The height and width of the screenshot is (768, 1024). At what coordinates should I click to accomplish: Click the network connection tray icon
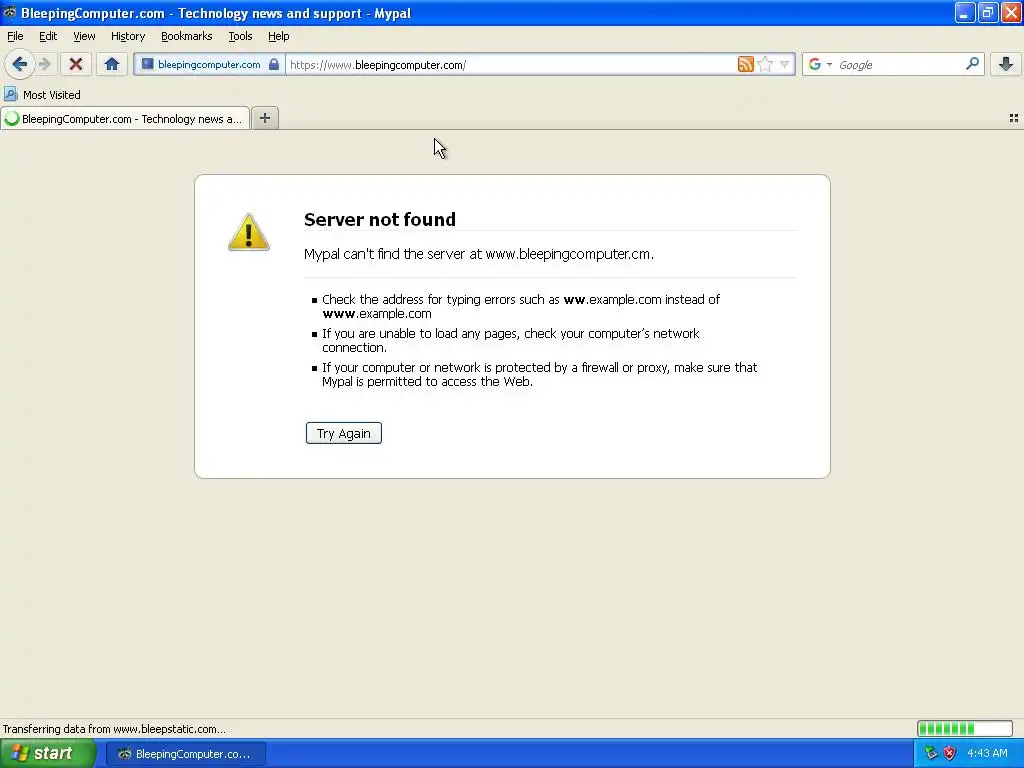pos(931,753)
